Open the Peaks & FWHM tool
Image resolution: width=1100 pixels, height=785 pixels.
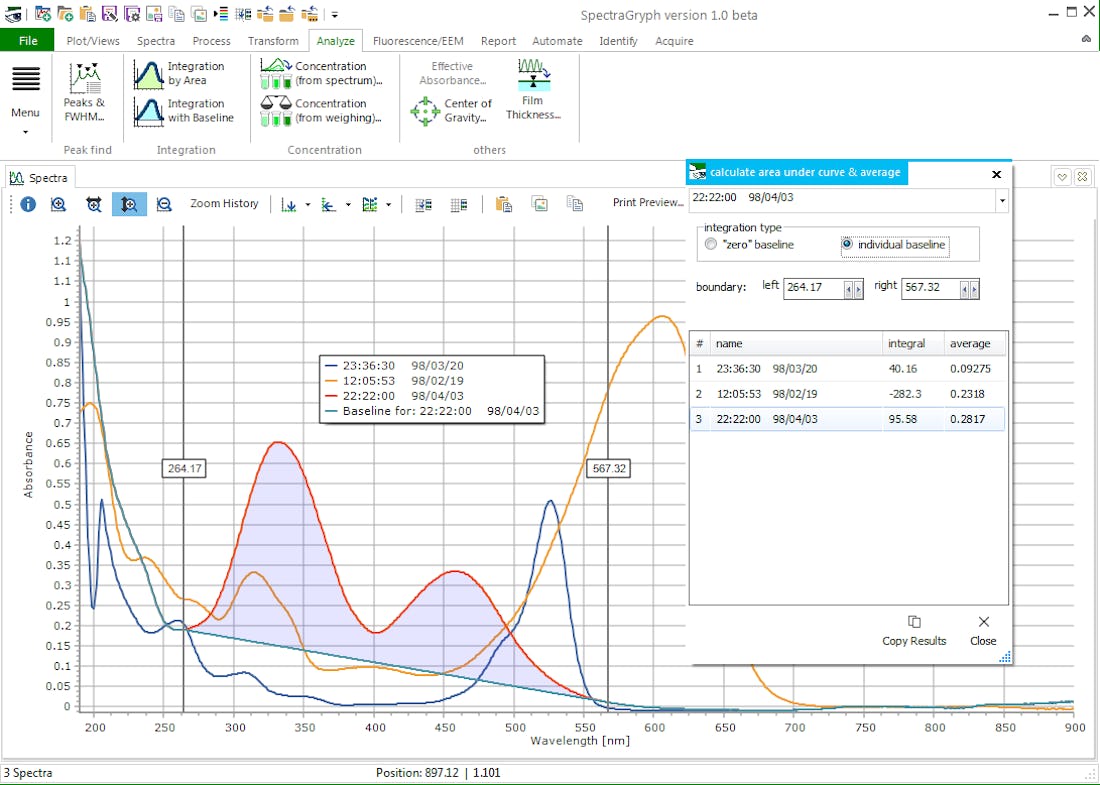[84, 90]
